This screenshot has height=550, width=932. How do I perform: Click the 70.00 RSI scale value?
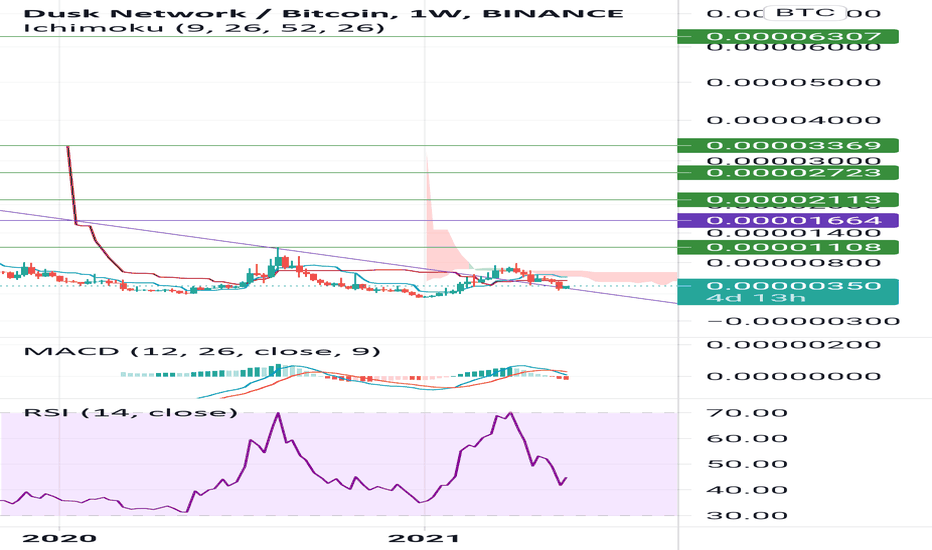pyautogui.click(x=748, y=413)
